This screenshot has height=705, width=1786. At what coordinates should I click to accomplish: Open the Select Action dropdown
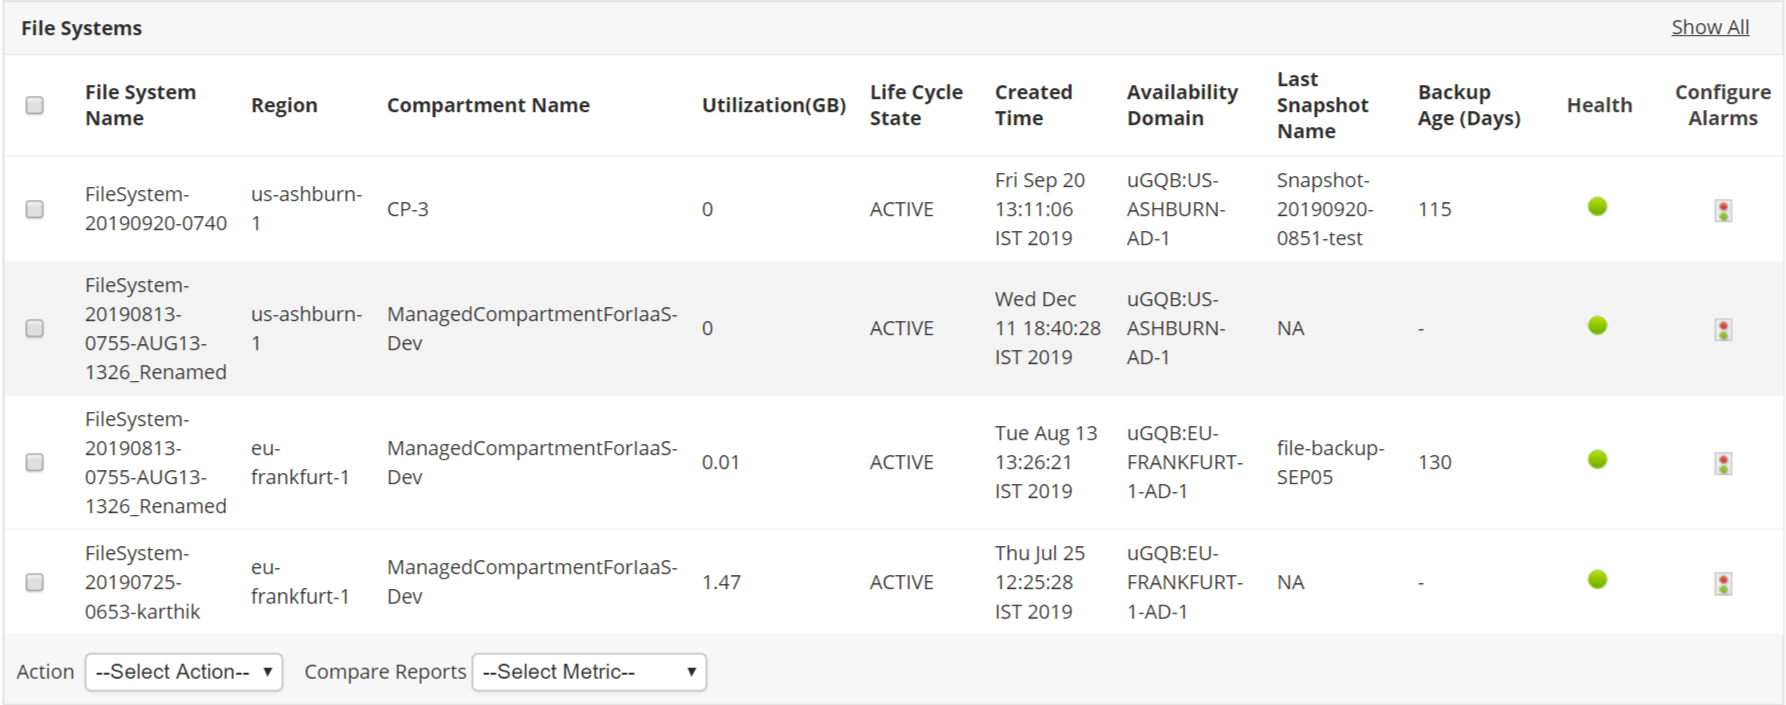click(184, 672)
